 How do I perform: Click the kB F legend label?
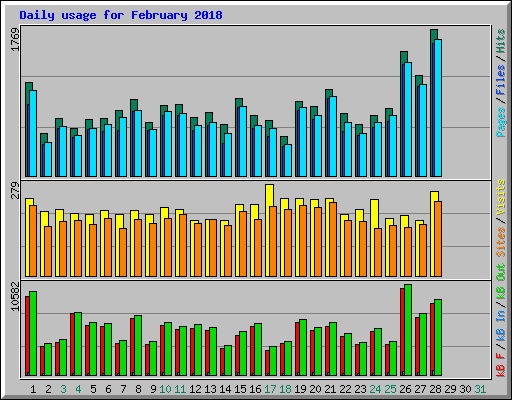coord(501,364)
